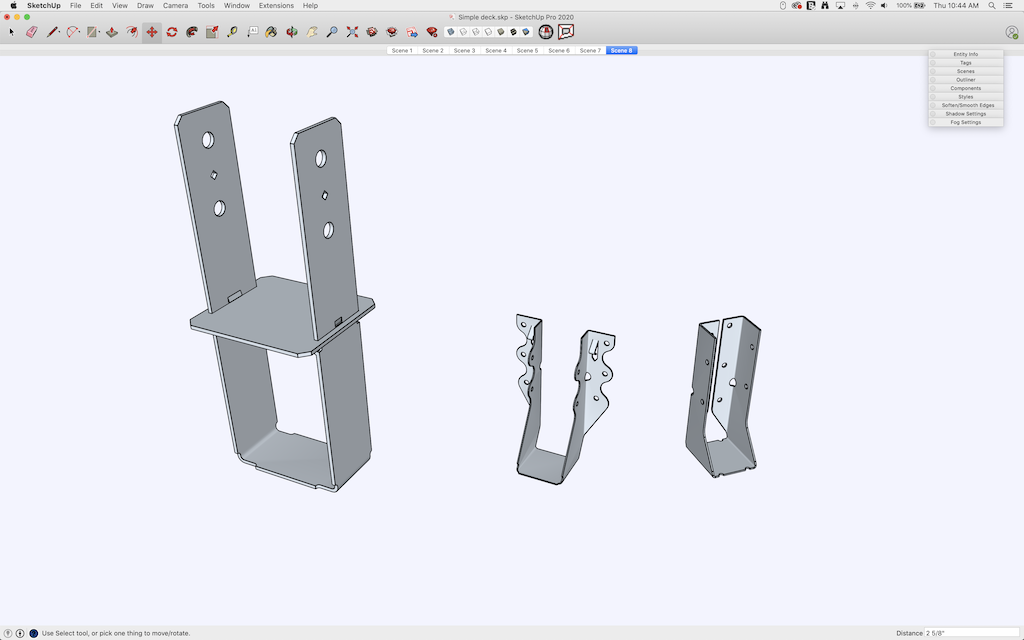Choose the Rotate tool

click(171, 32)
